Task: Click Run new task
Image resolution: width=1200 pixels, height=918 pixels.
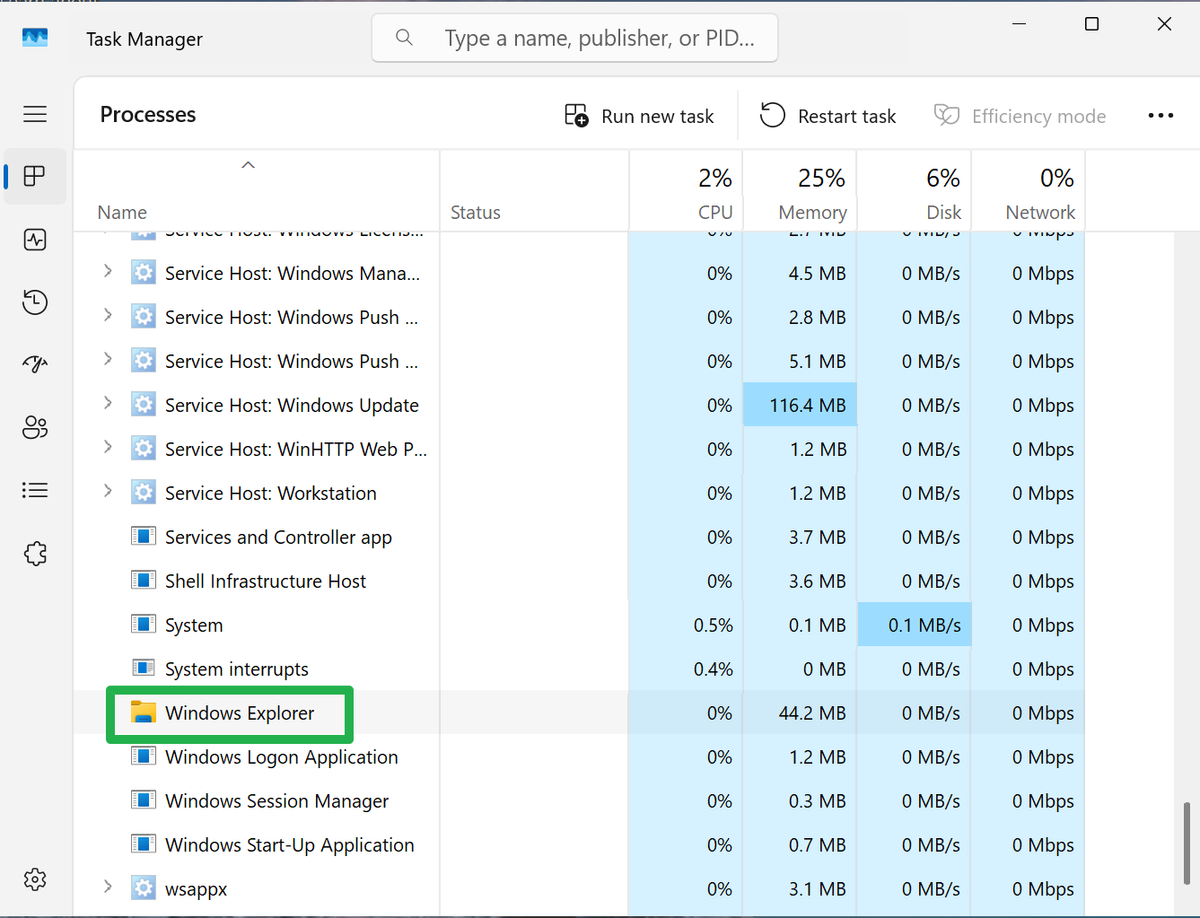Action: (639, 115)
